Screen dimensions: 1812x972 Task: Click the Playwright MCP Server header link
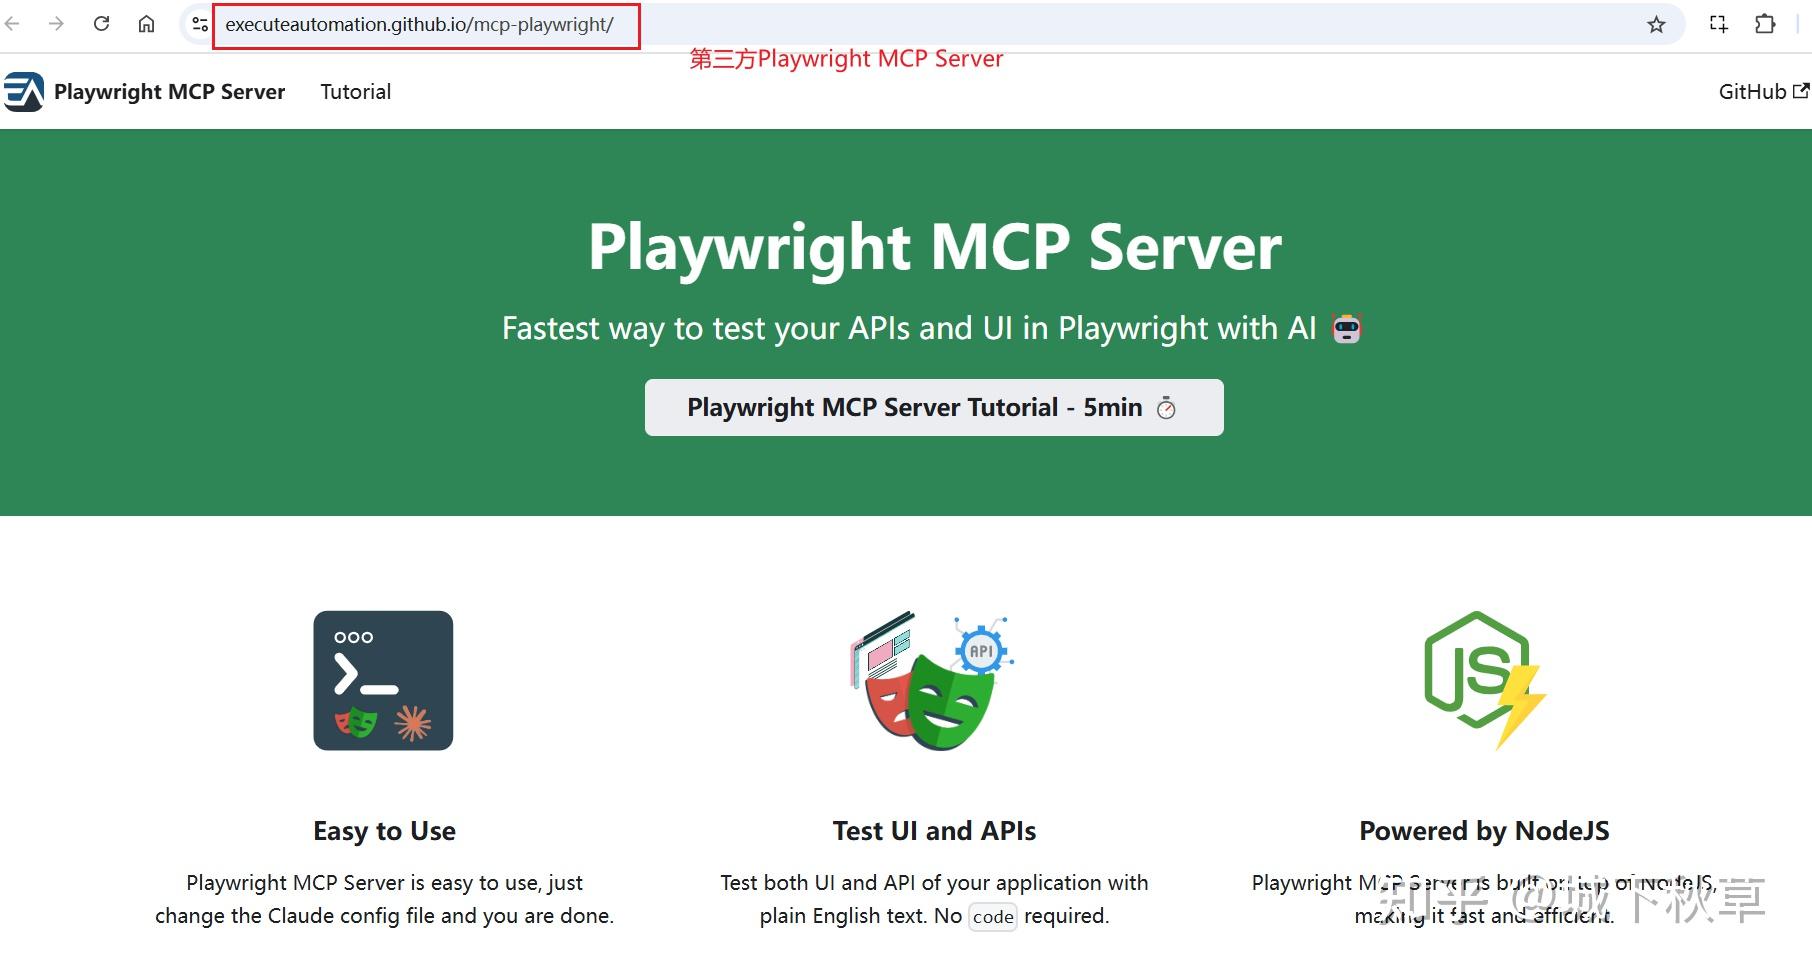[169, 91]
